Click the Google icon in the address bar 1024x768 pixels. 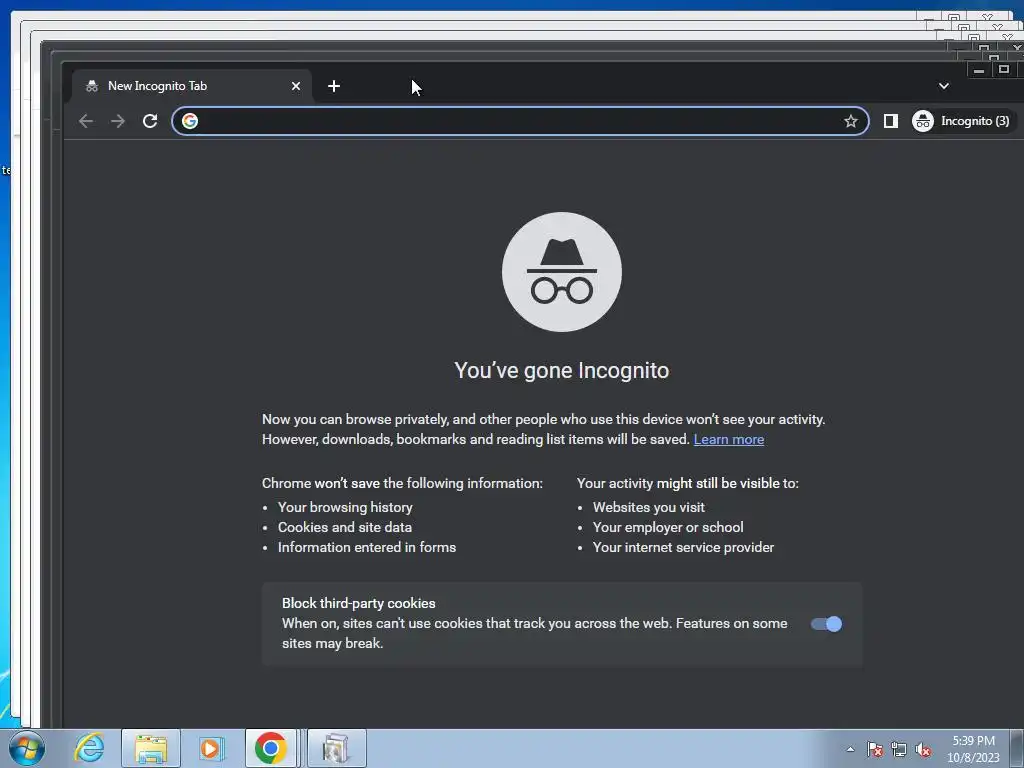click(190, 121)
